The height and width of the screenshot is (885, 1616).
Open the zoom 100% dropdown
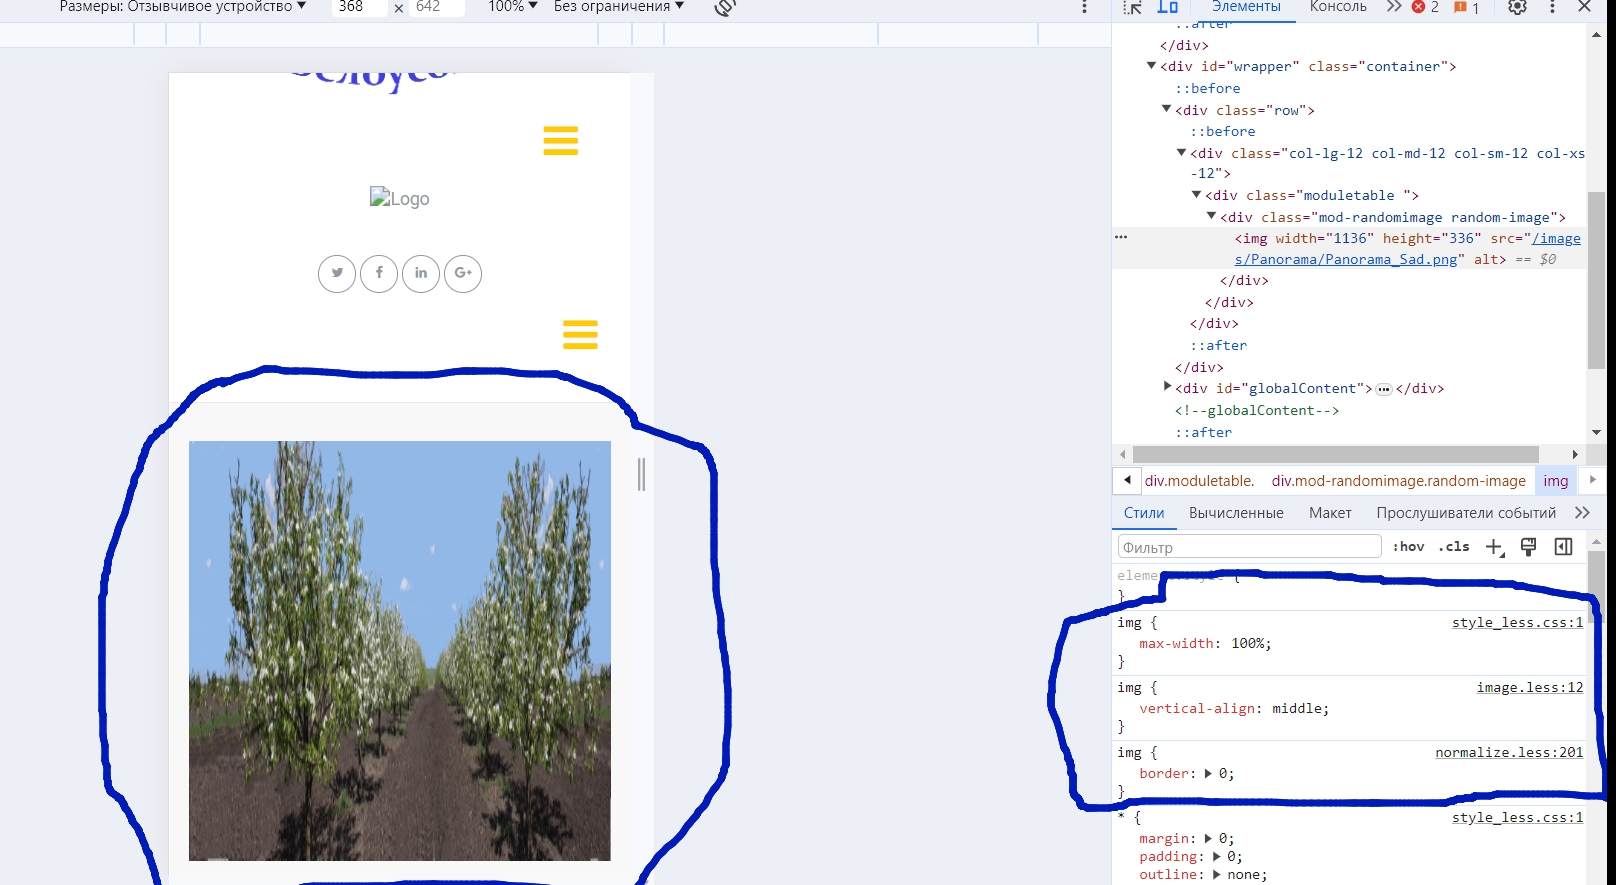512,7
